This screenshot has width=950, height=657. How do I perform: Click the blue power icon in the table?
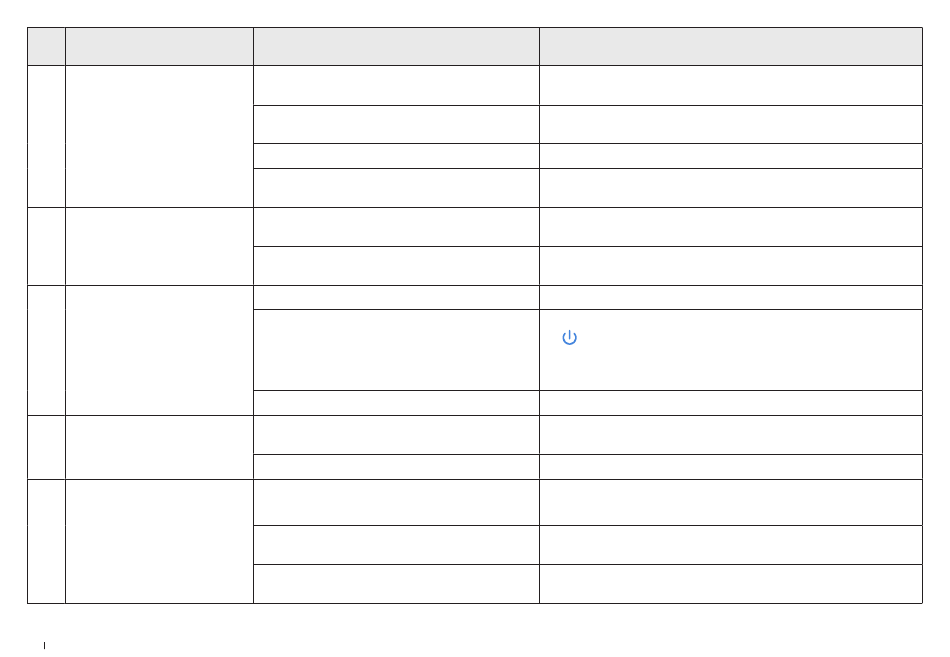click(x=570, y=338)
